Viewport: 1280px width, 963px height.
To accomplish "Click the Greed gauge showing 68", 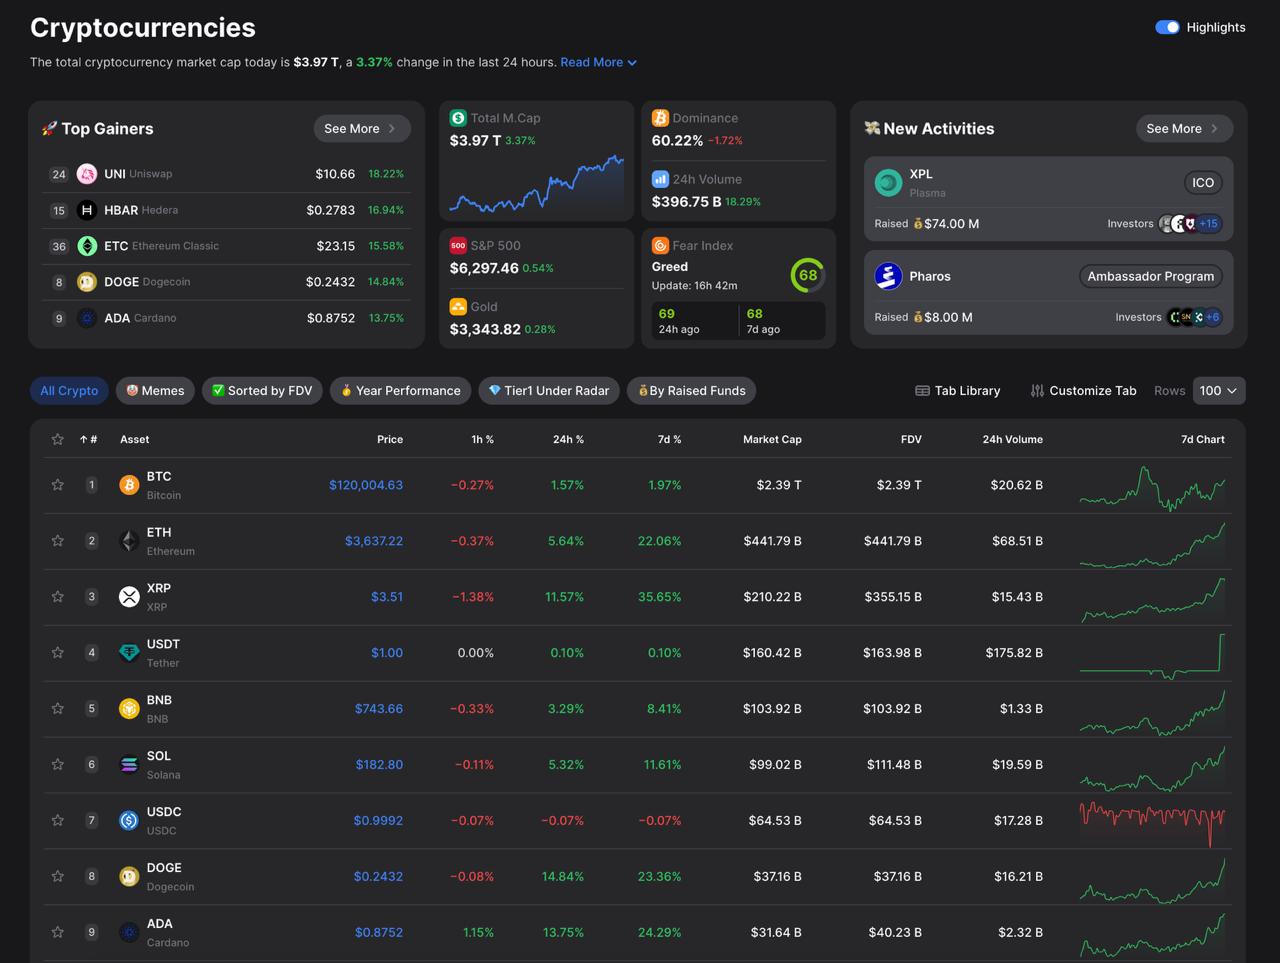I will click(x=808, y=275).
